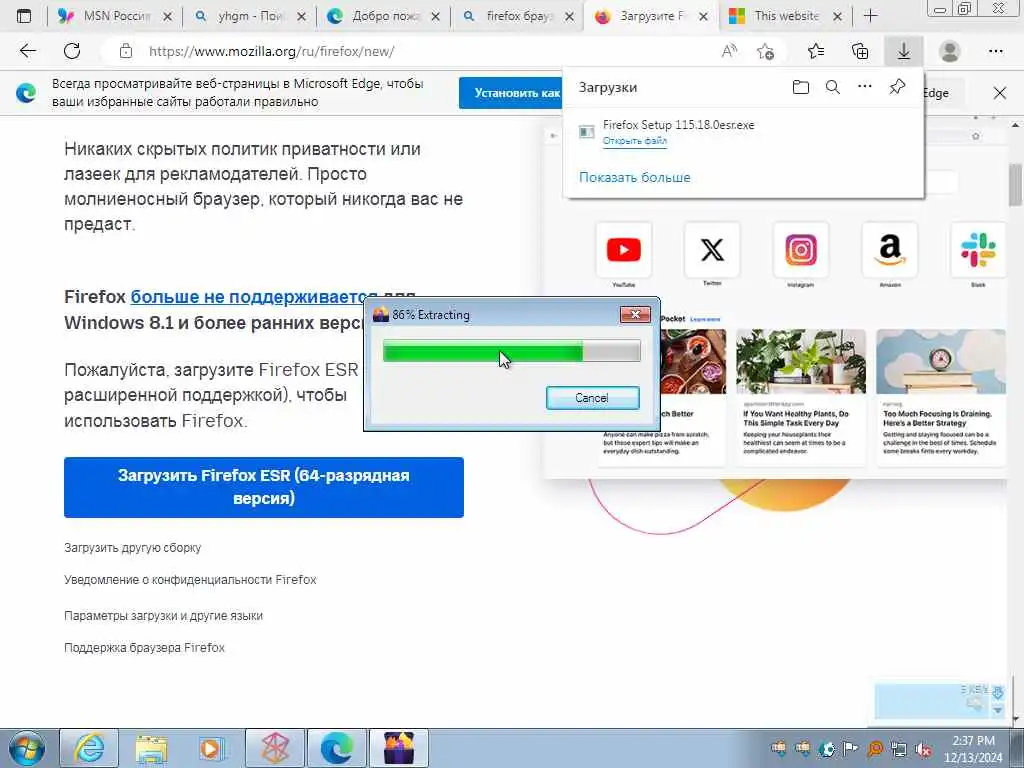Cancel the extraction dialog
Image resolution: width=1024 pixels, height=768 pixels.
(592, 398)
